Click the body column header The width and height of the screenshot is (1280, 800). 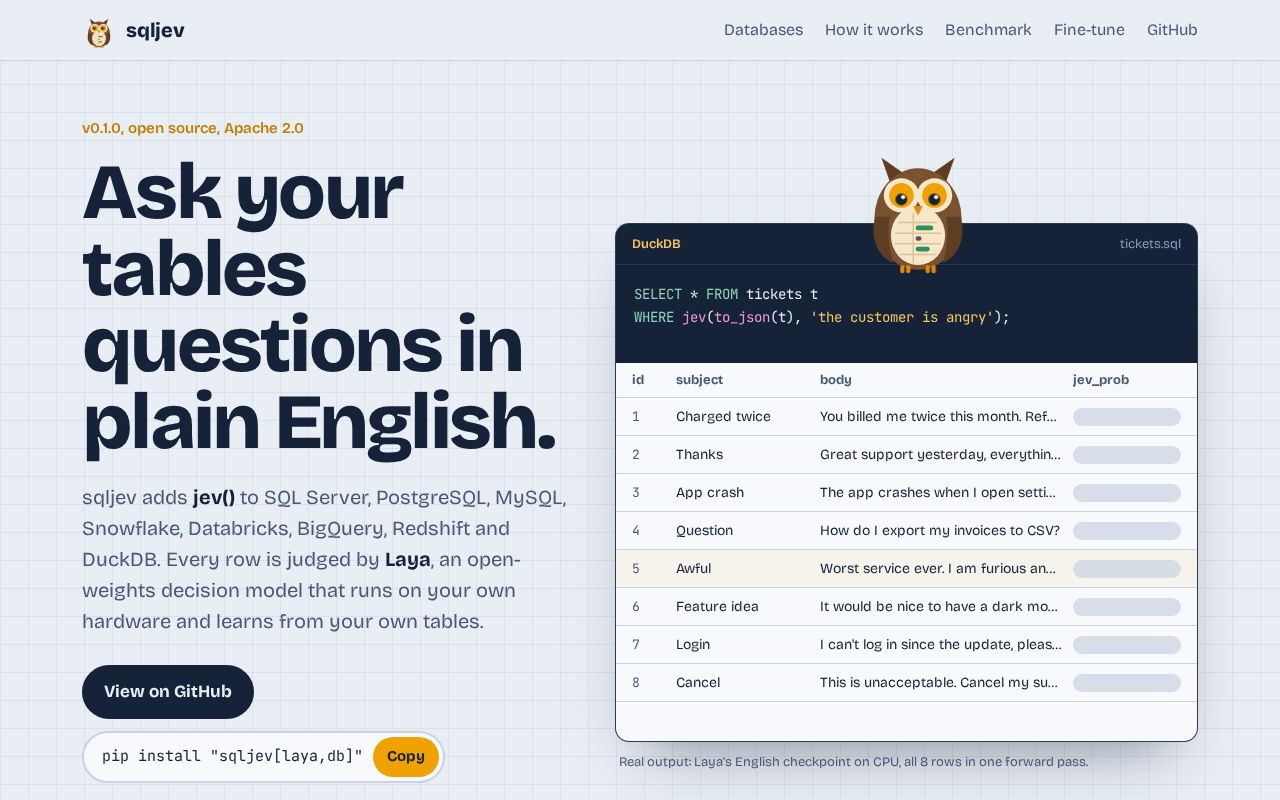(836, 380)
